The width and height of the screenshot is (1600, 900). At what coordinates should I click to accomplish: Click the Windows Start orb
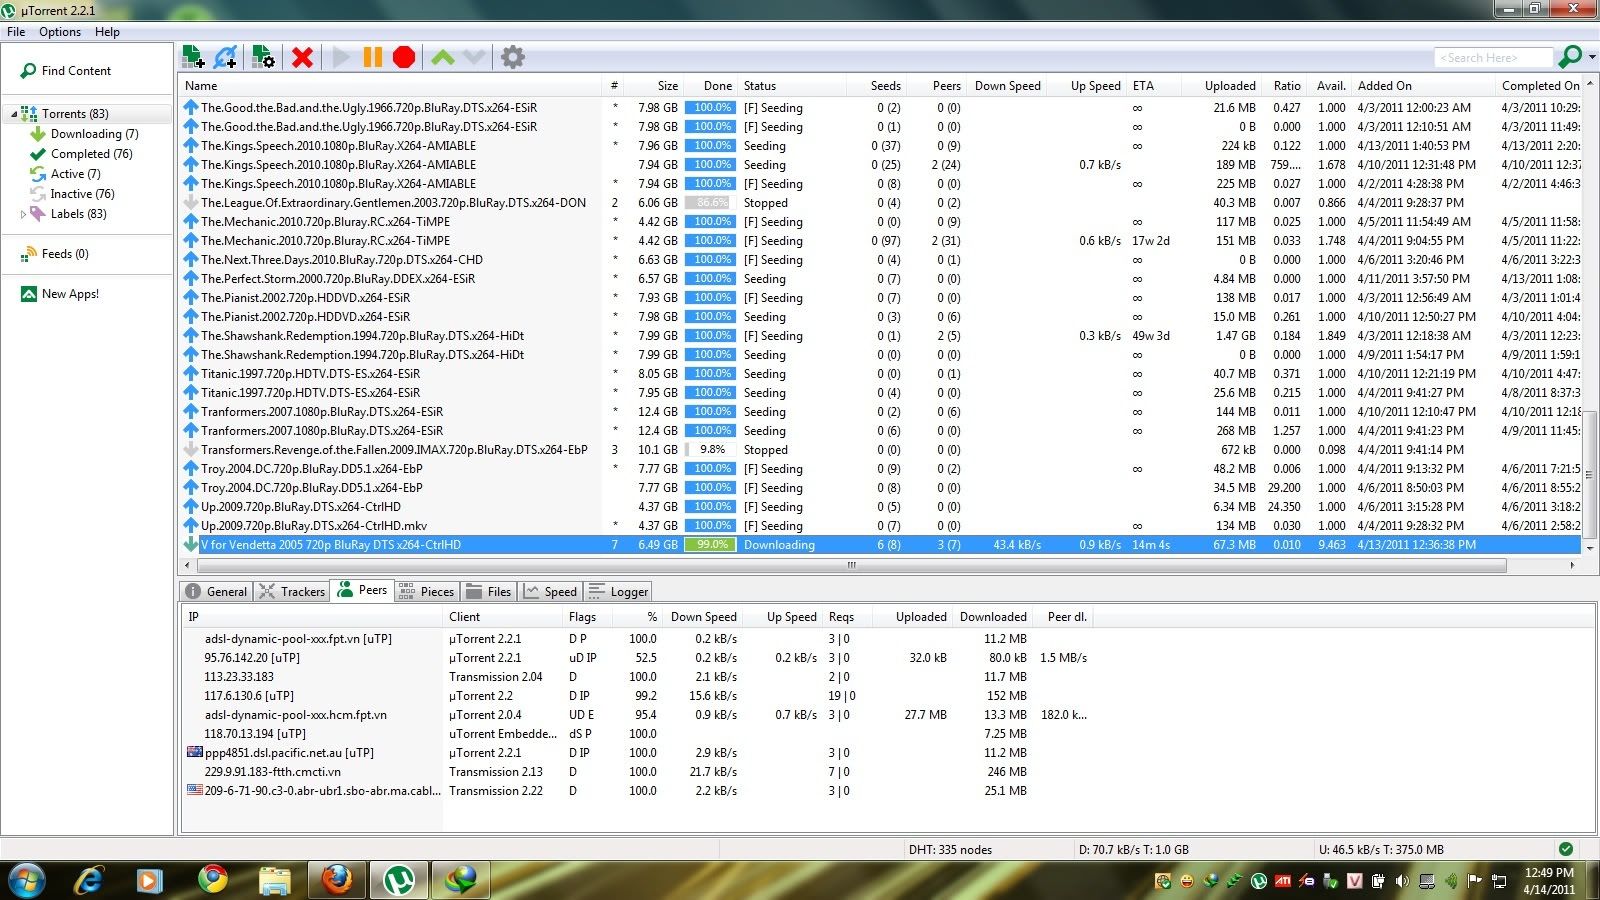pyautogui.click(x=27, y=880)
